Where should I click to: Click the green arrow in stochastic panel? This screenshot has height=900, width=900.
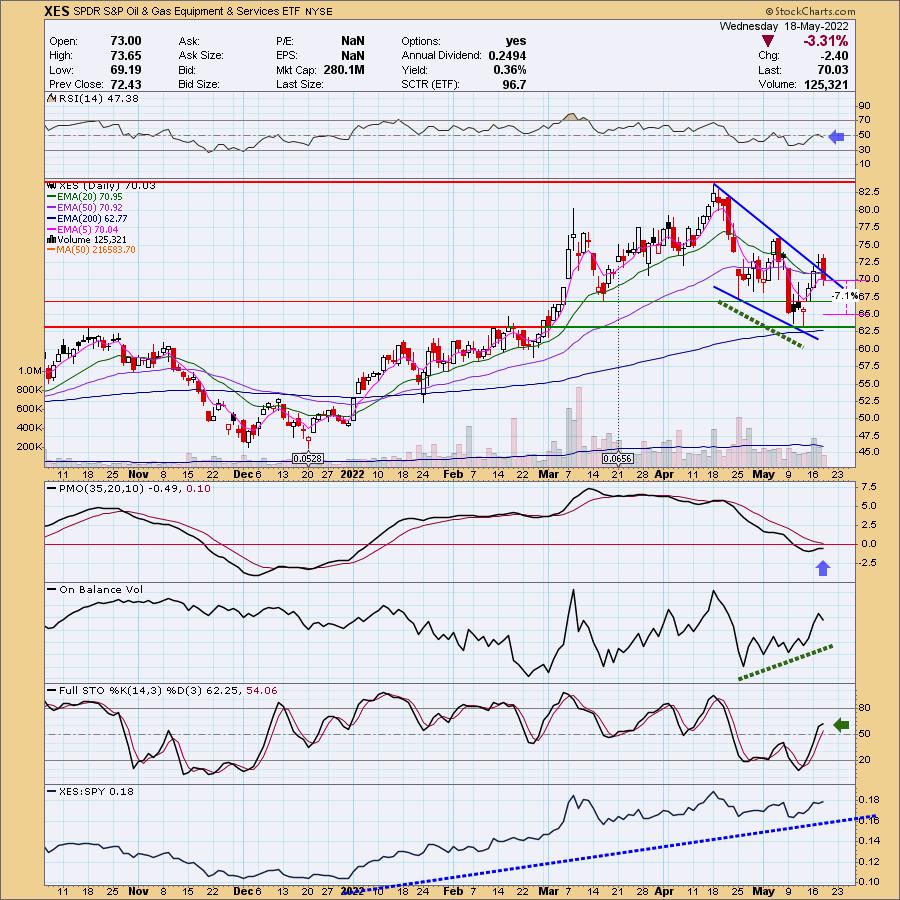click(841, 725)
